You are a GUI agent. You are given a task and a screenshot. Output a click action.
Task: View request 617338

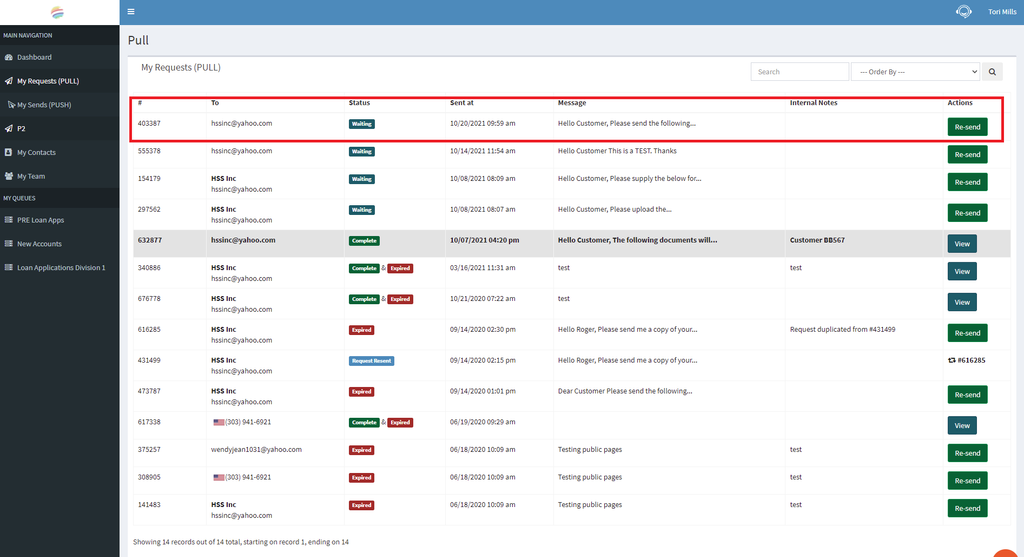pyautogui.click(x=962, y=425)
